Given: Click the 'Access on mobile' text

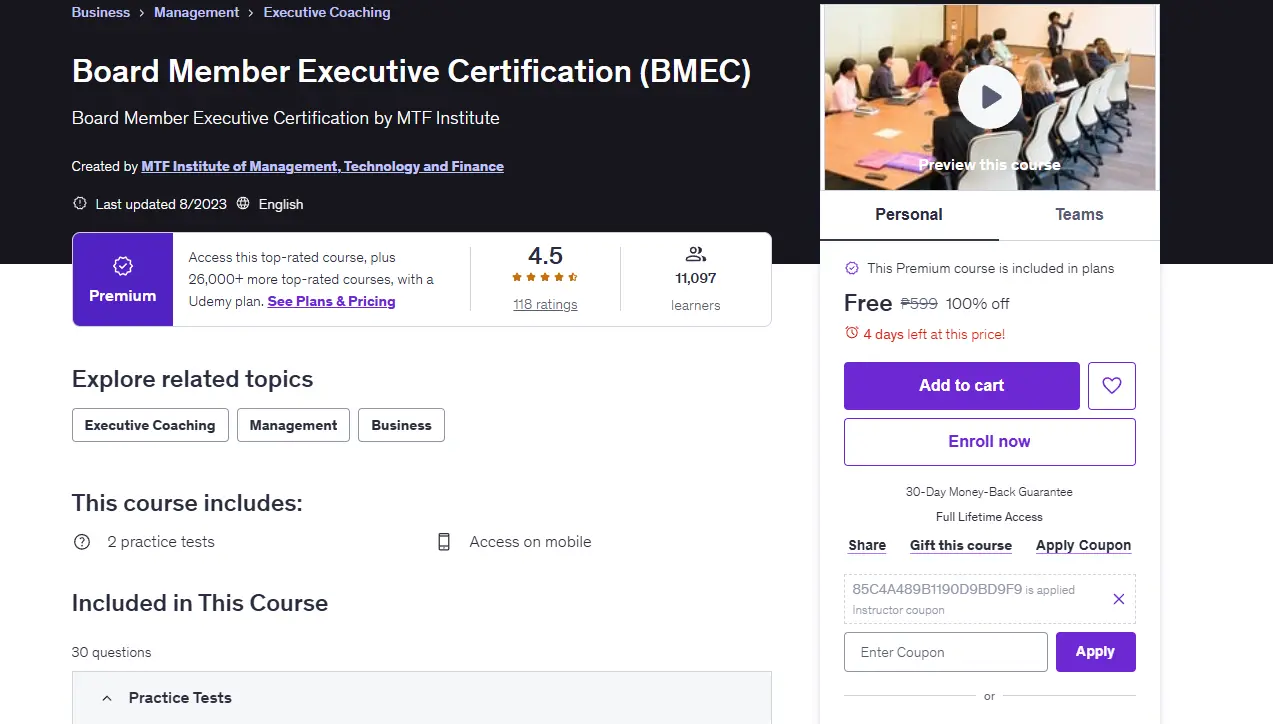Looking at the screenshot, I should point(530,542).
